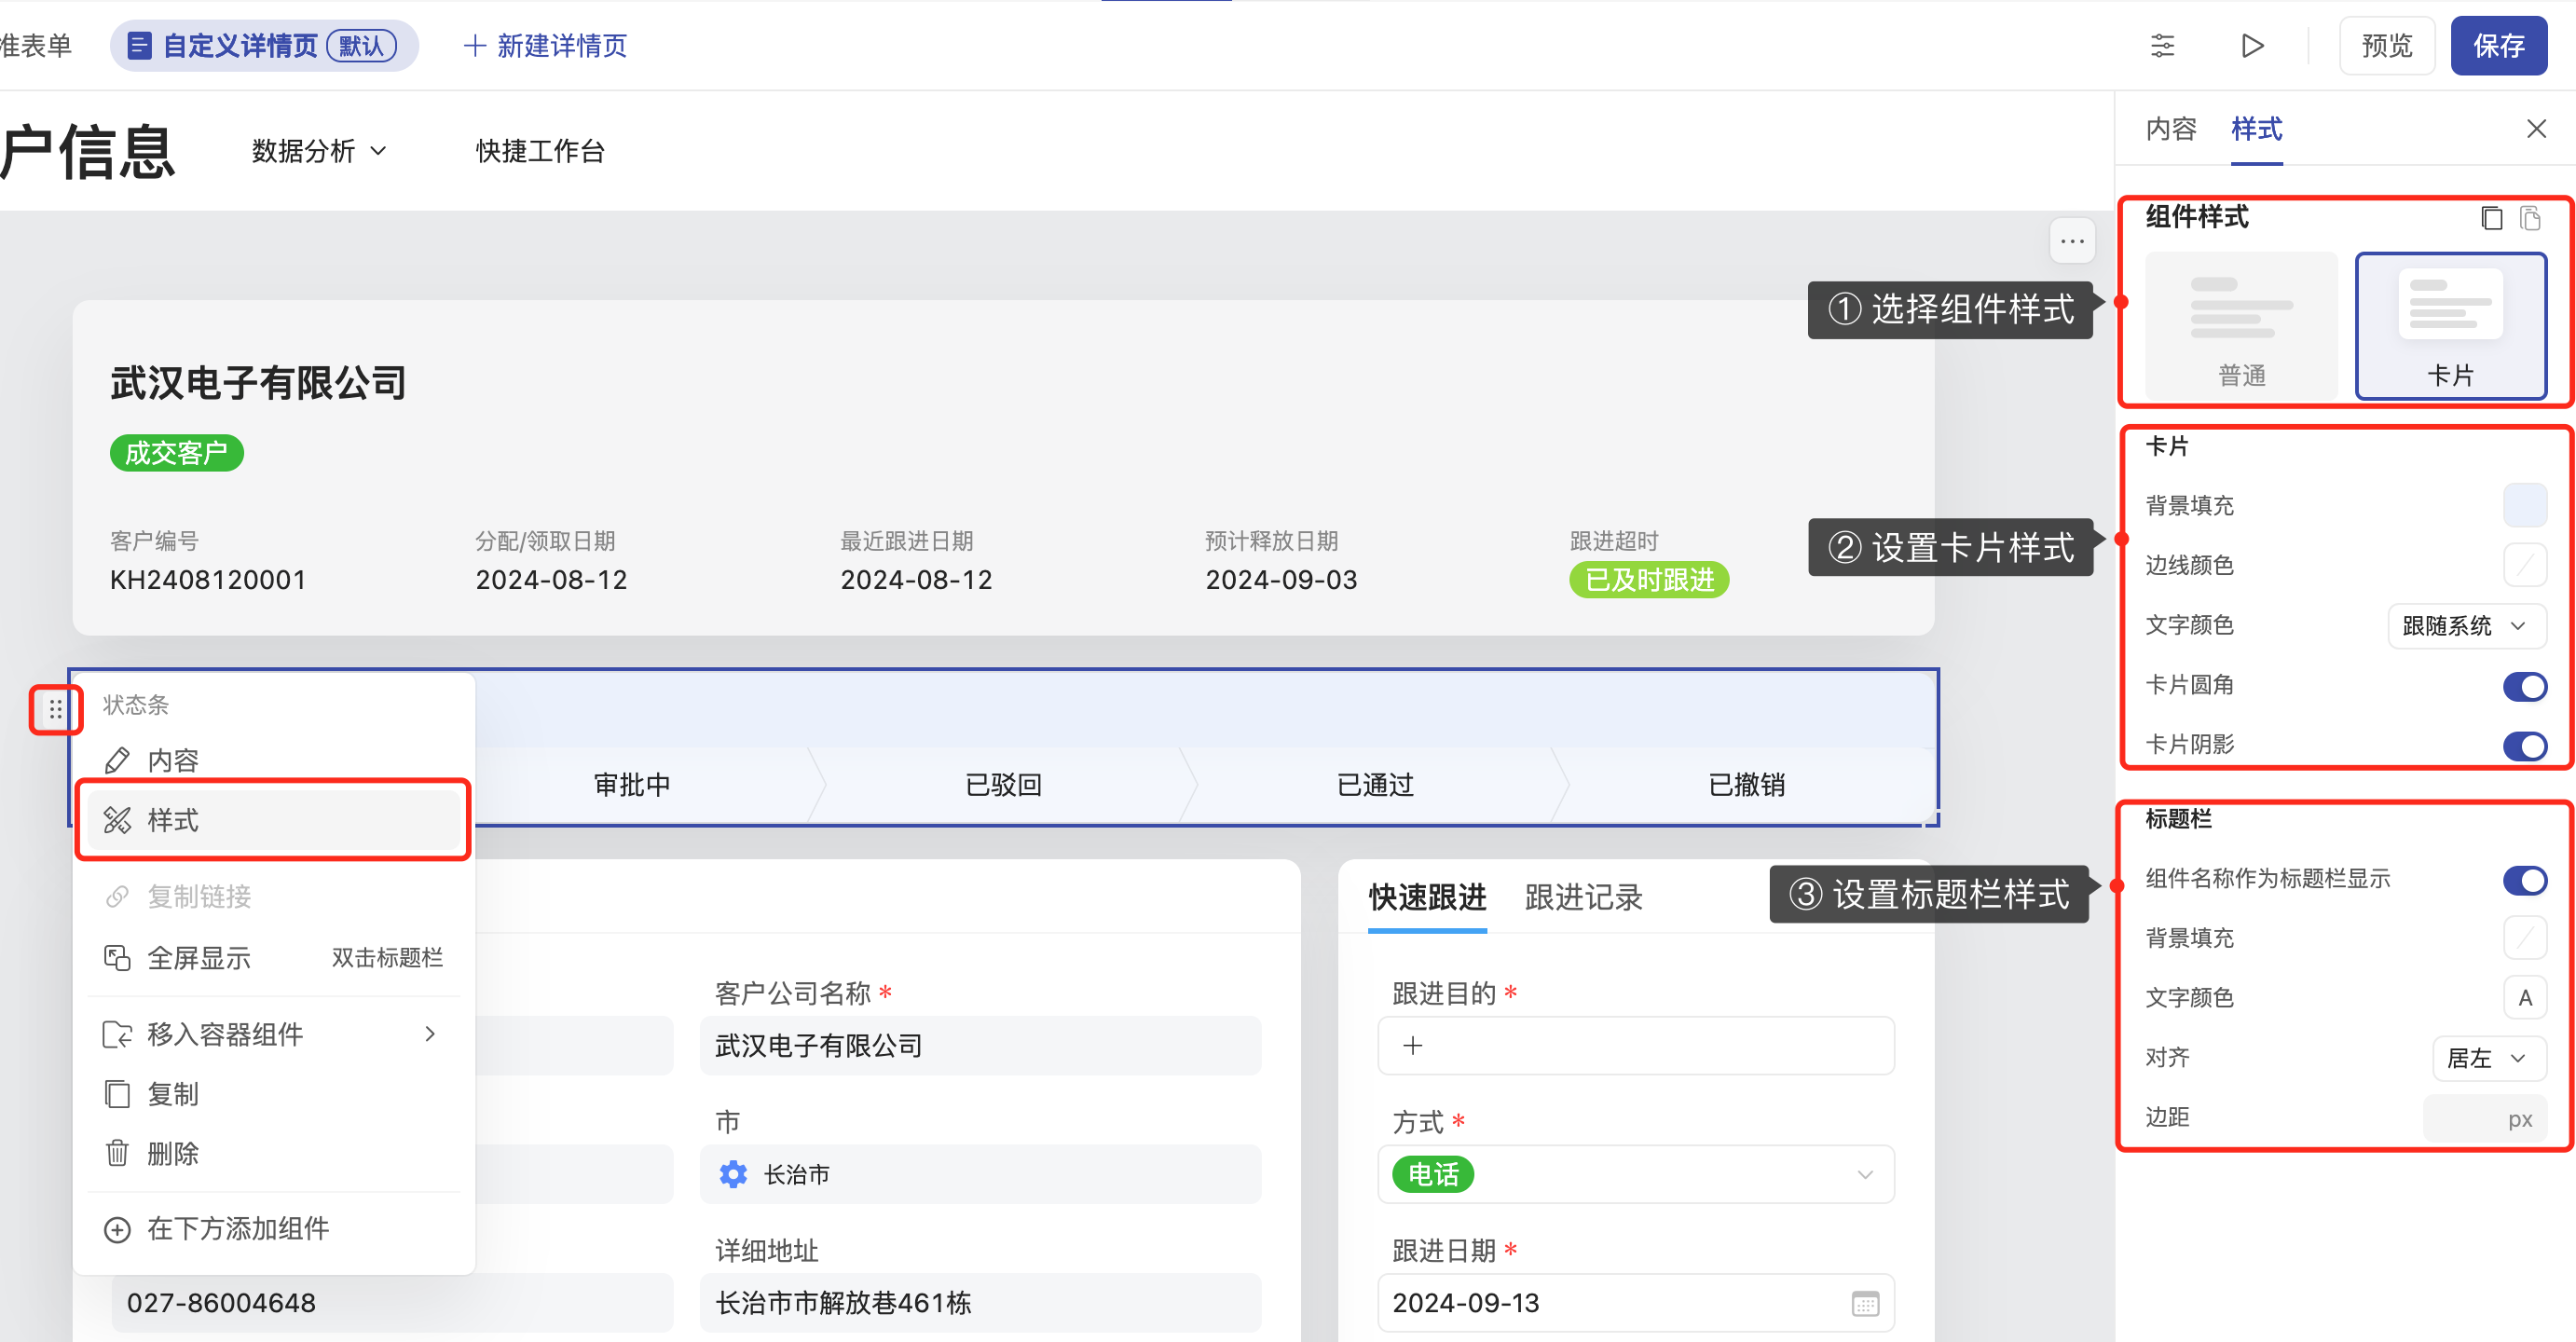The image size is (2576, 1342).
Task: Switch to the 样式 panel tab
Action: click(2257, 129)
